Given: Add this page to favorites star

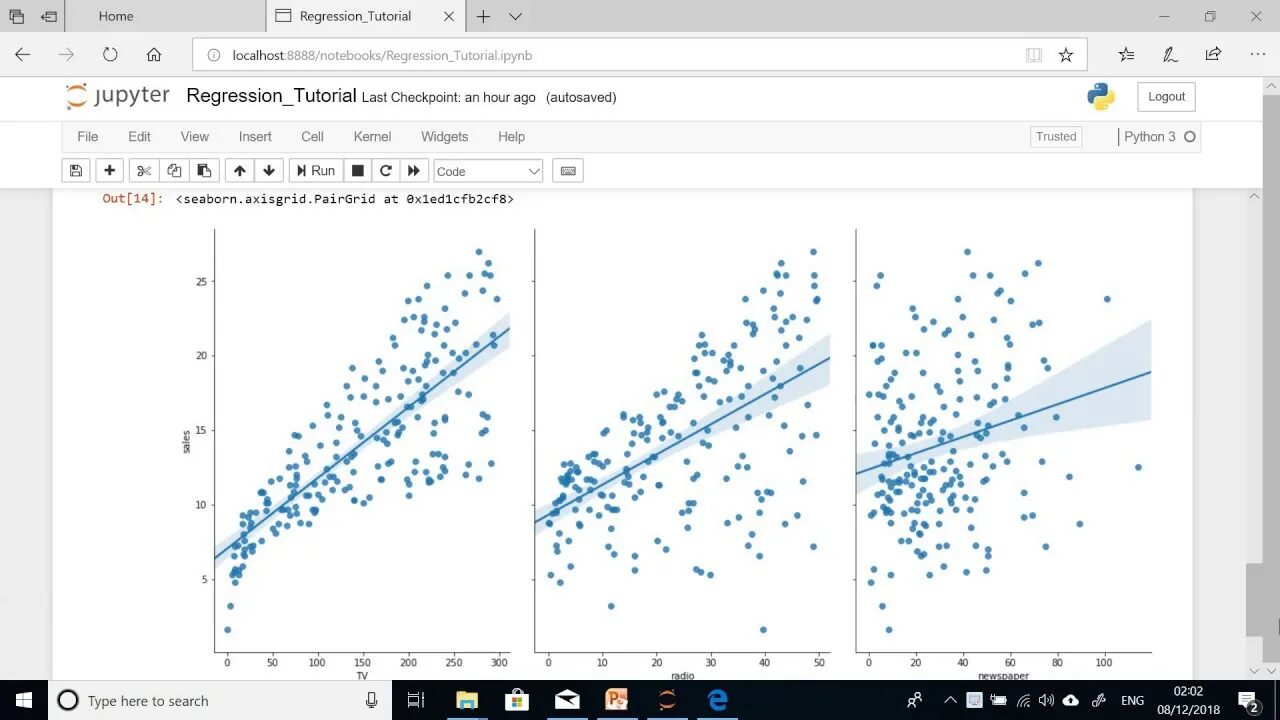Looking at the screenshot, I should (1066, 55).
